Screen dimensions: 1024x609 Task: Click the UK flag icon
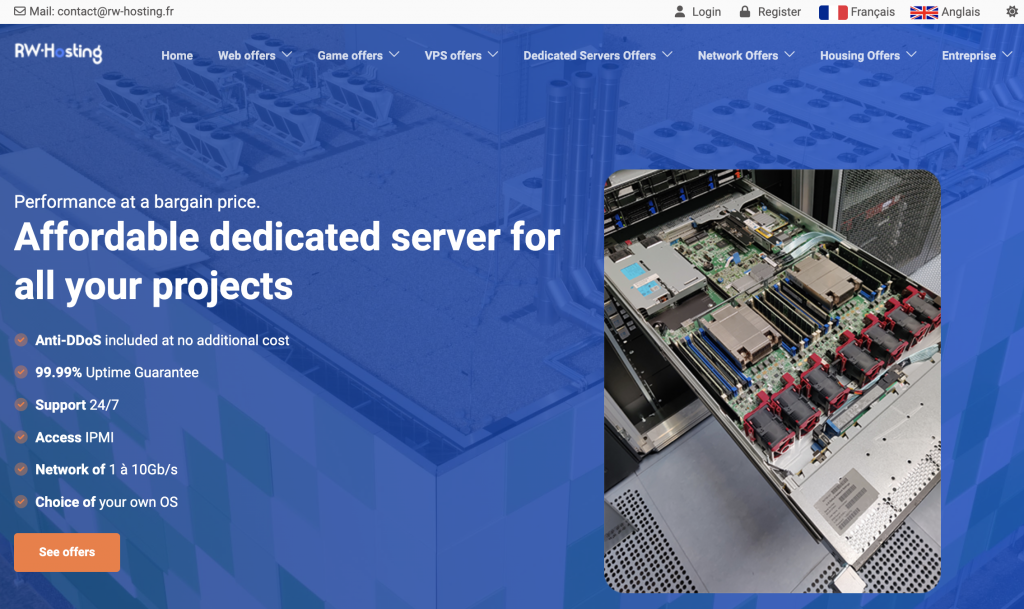pos(924,12)
